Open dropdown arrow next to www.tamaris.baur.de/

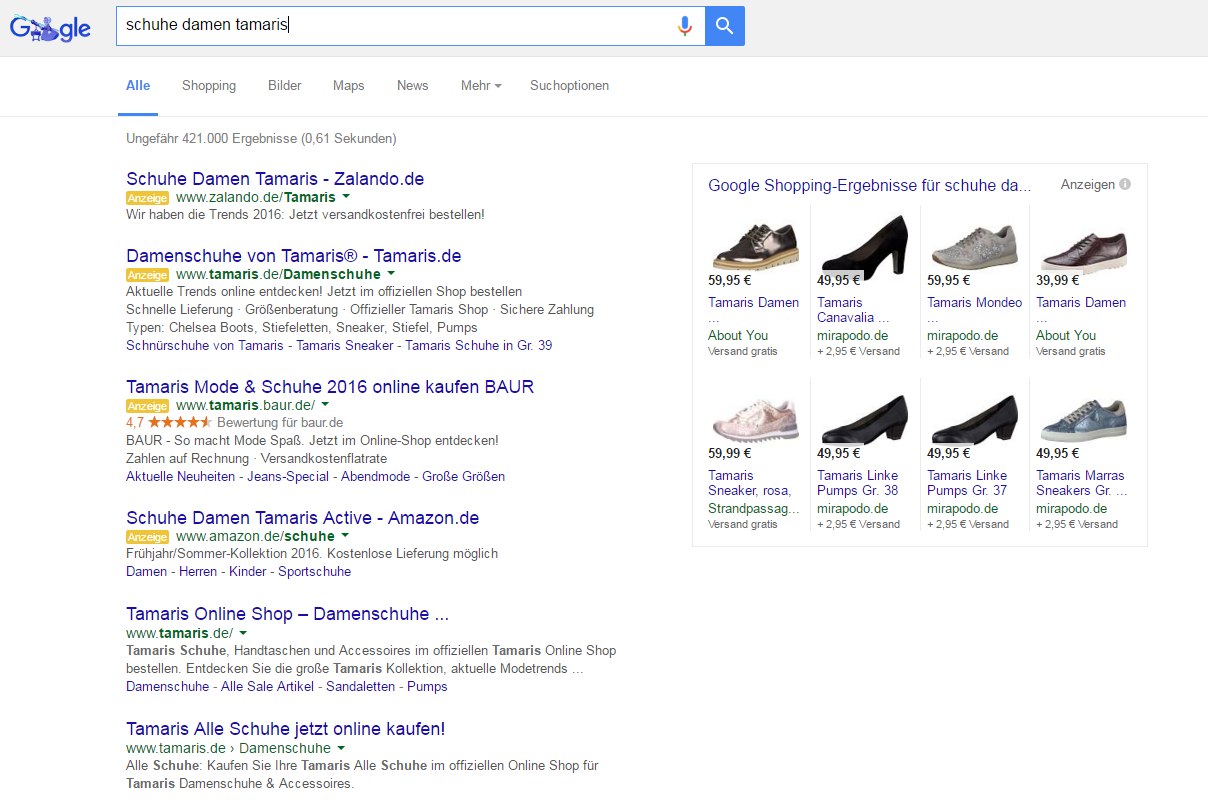coord(325,404)
